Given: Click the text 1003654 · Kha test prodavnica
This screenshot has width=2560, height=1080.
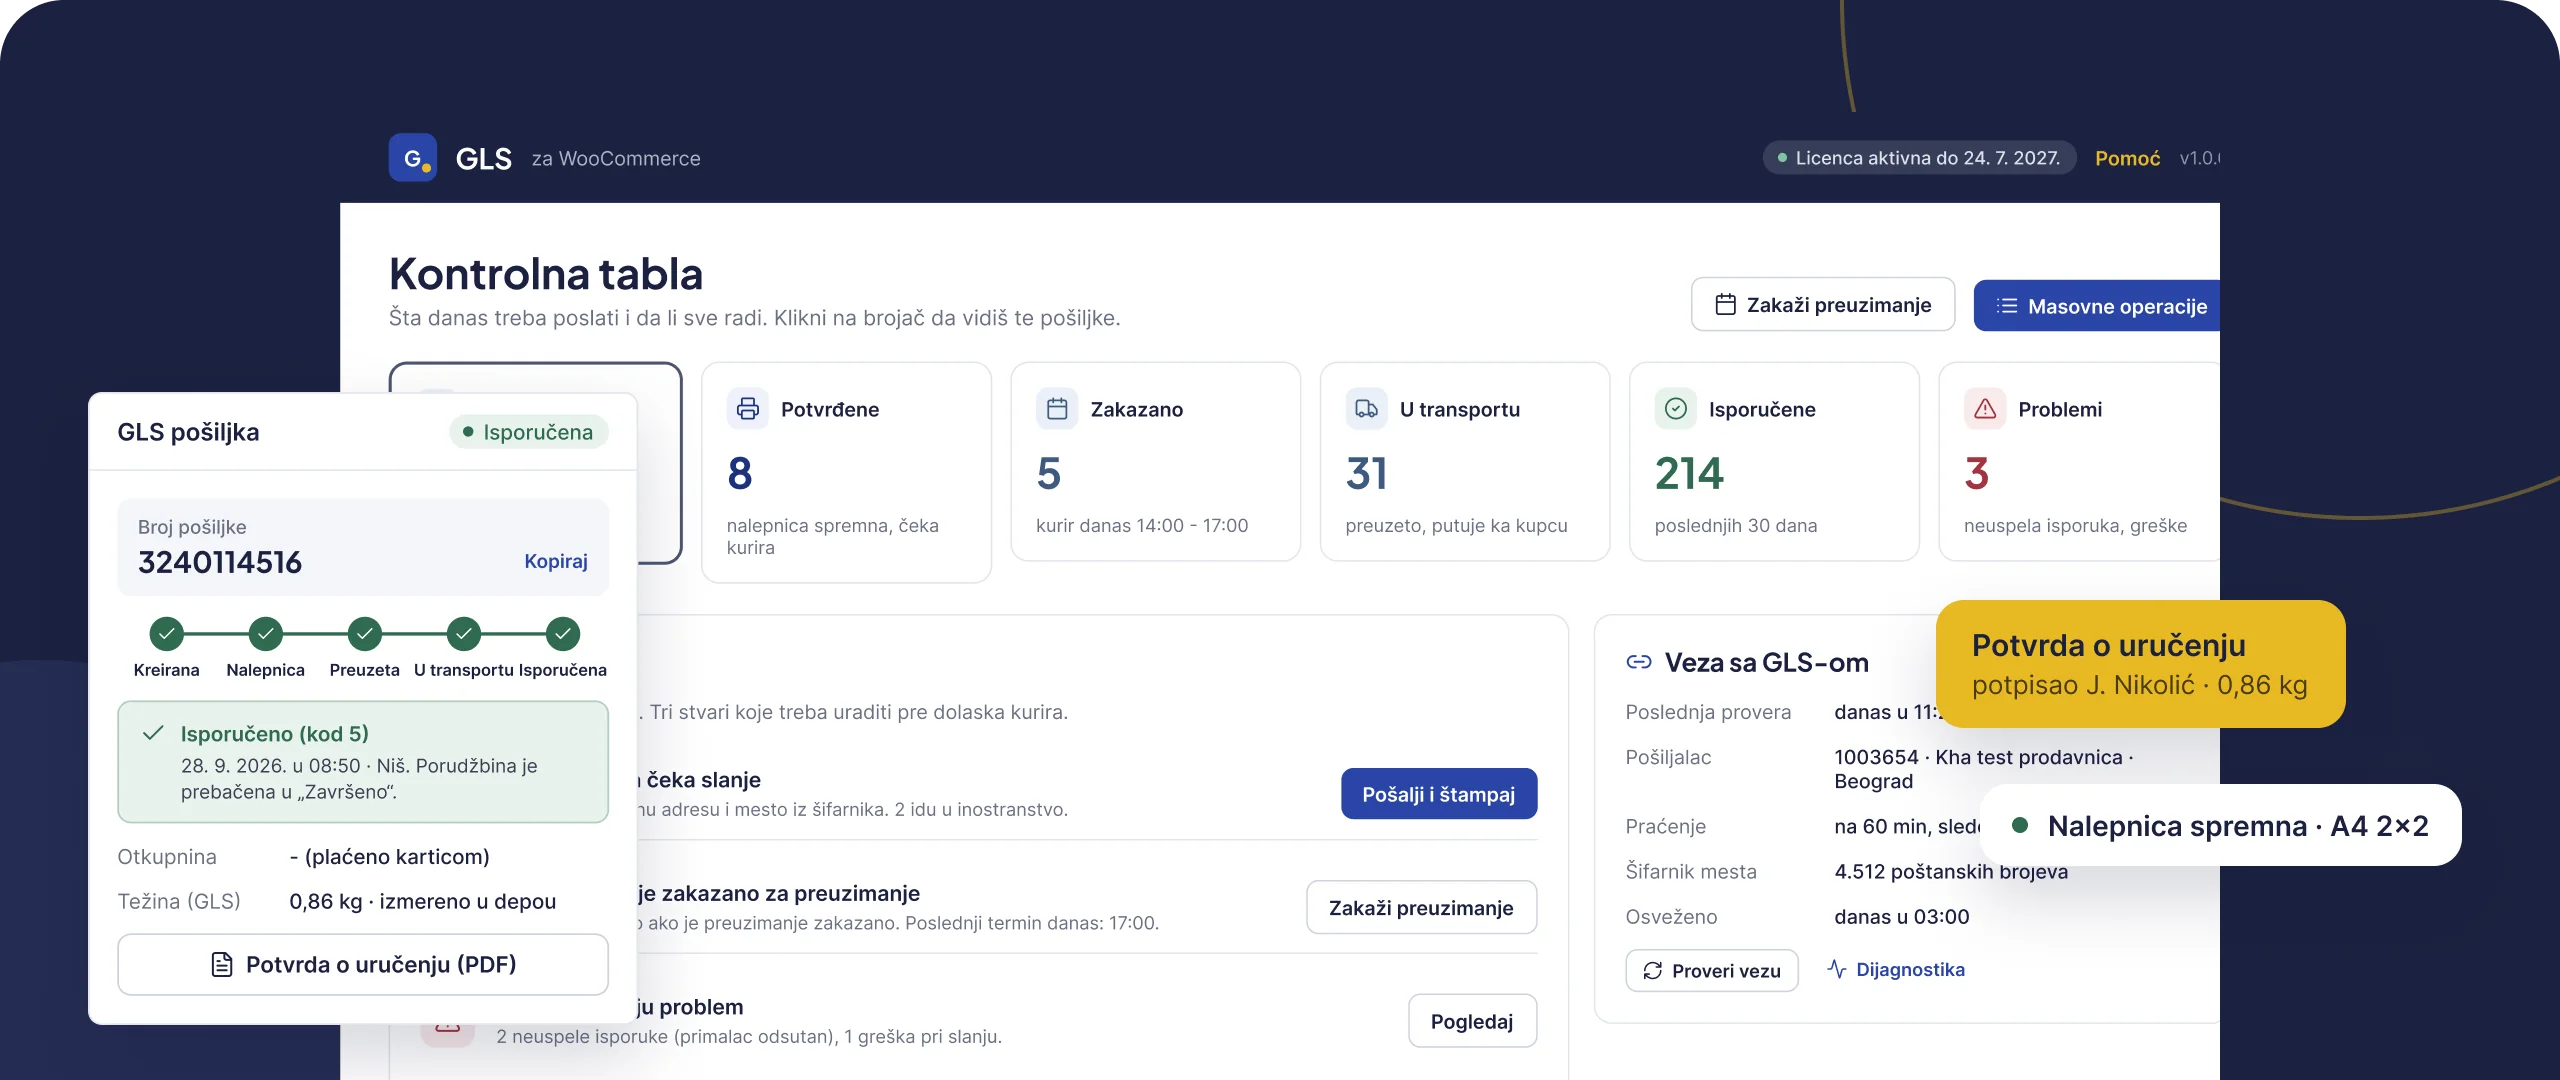Looking at the screenshot, I should [1978, 757].
